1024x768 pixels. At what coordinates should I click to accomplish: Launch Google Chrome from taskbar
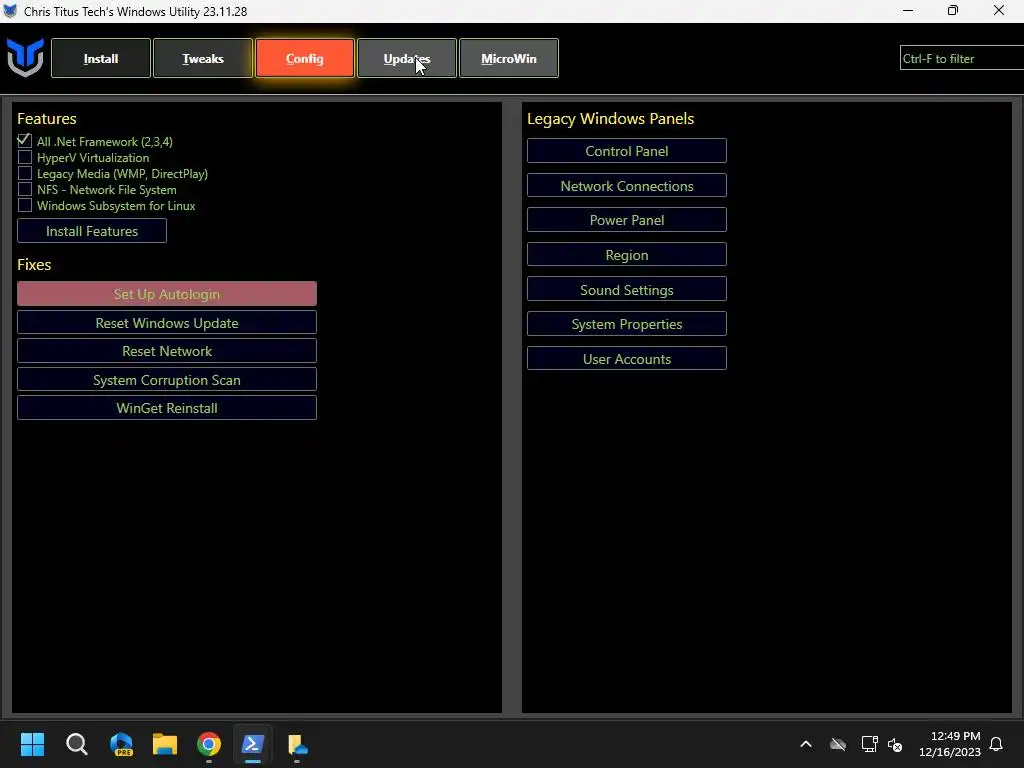click(x=209, y=744)
